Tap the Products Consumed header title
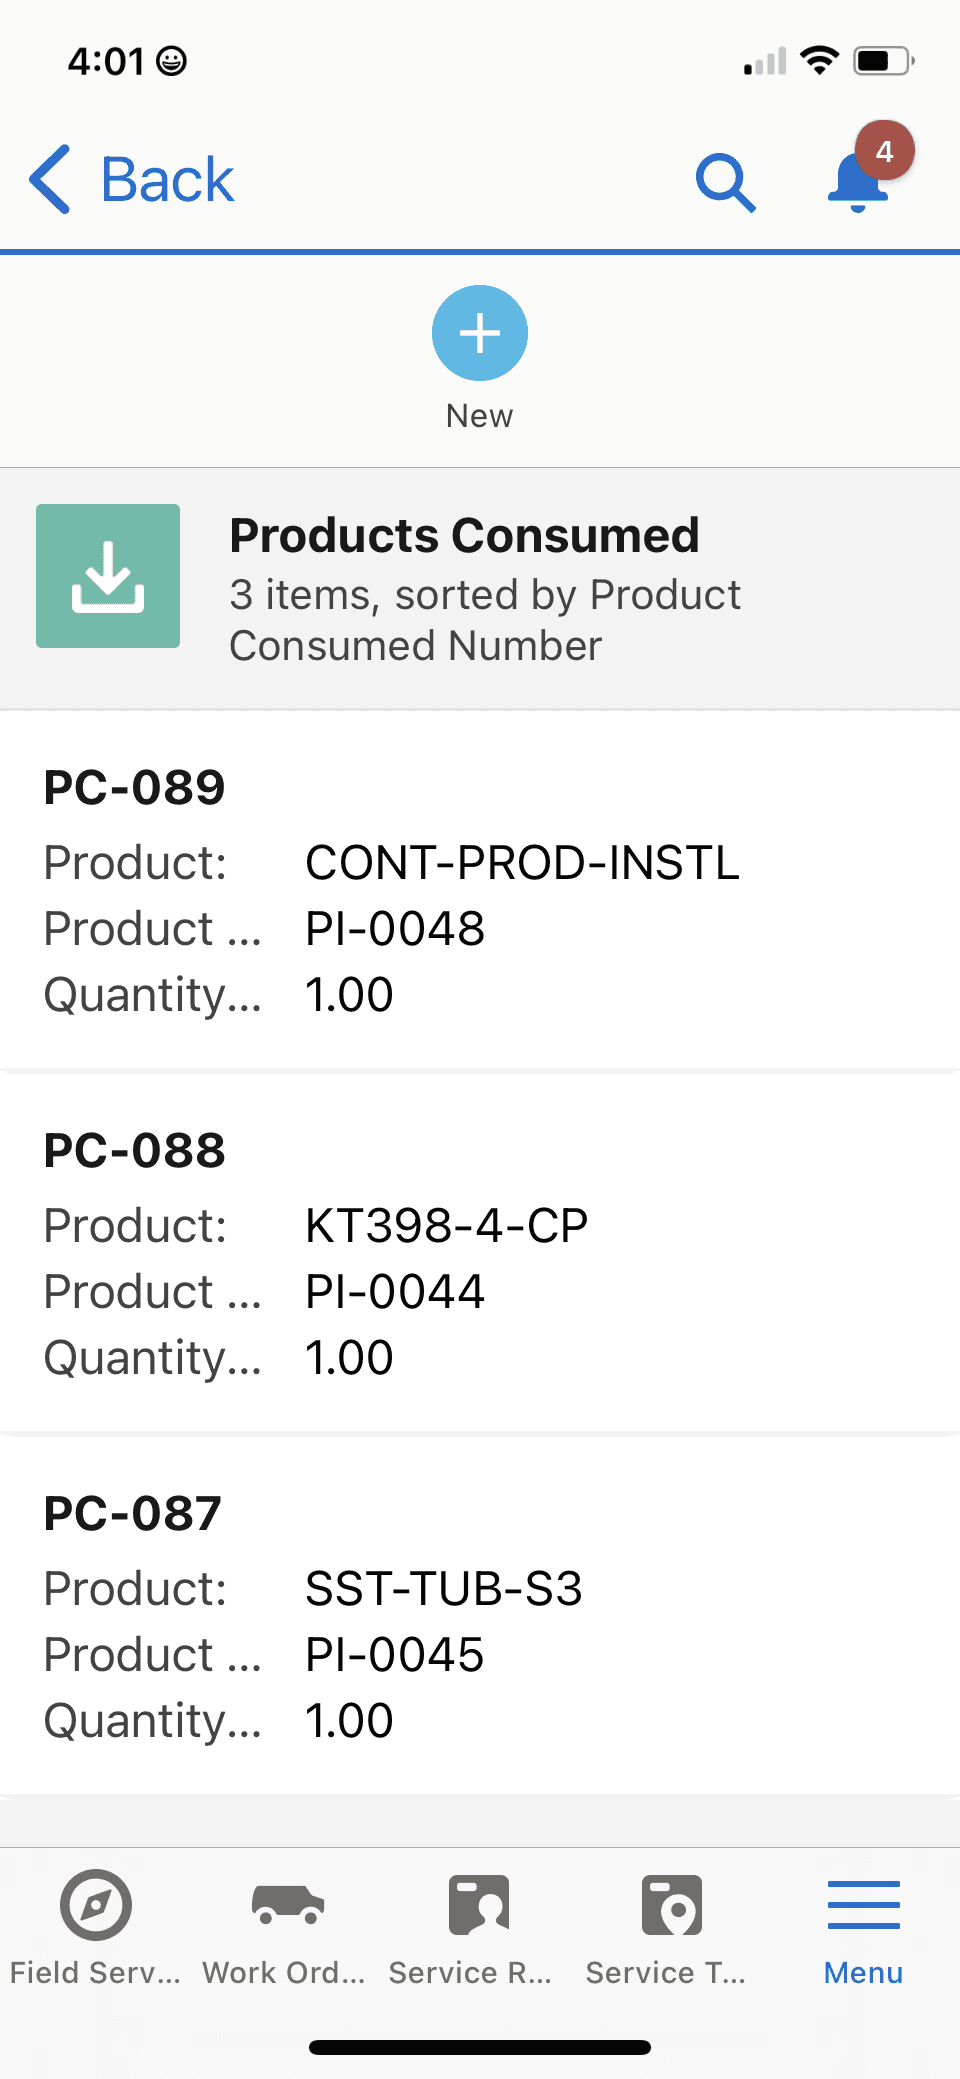Viewport: 960px width, 2079px height. click(464, 536)
